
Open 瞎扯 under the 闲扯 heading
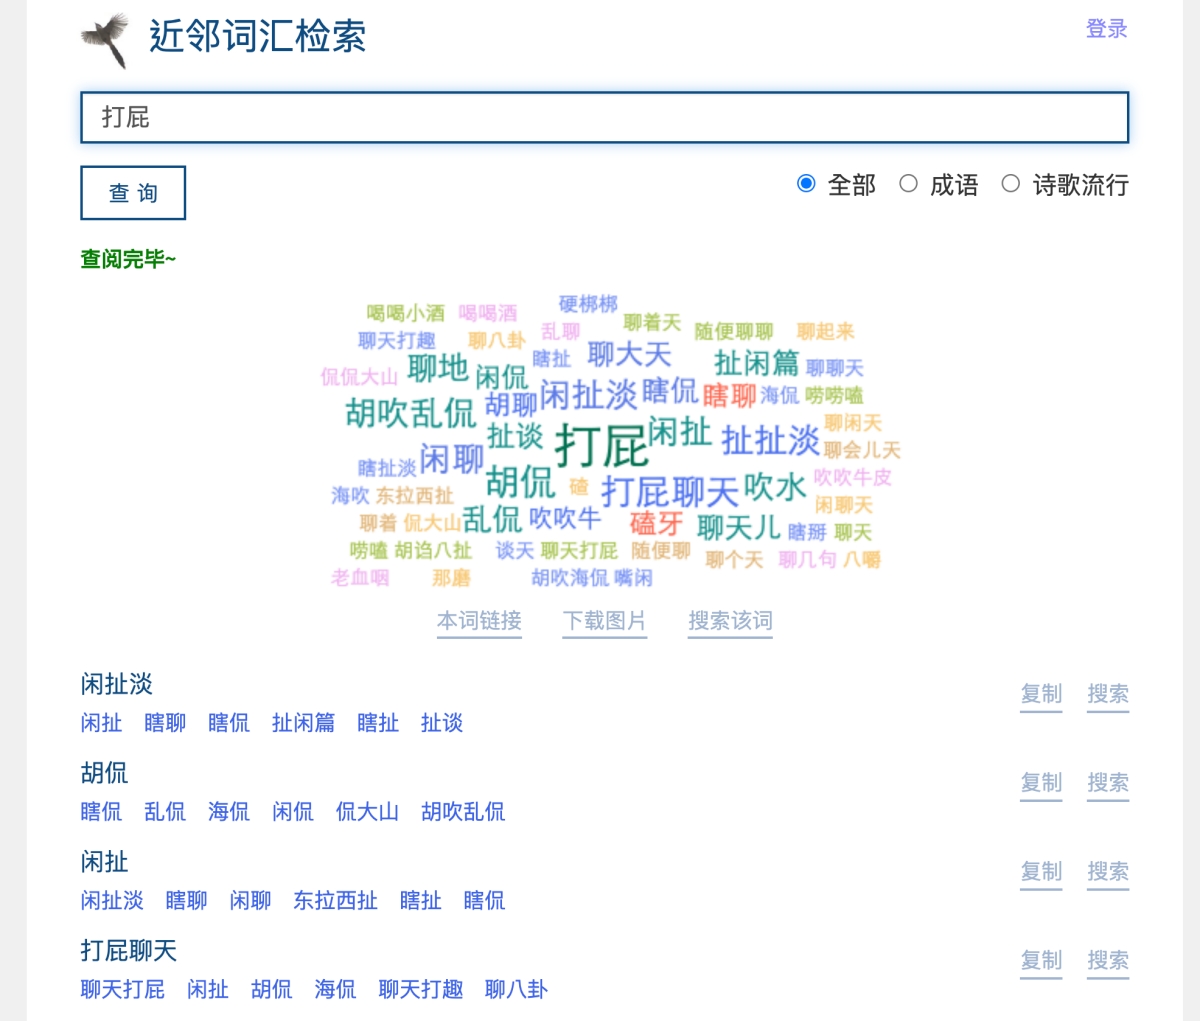click(420, 901)
